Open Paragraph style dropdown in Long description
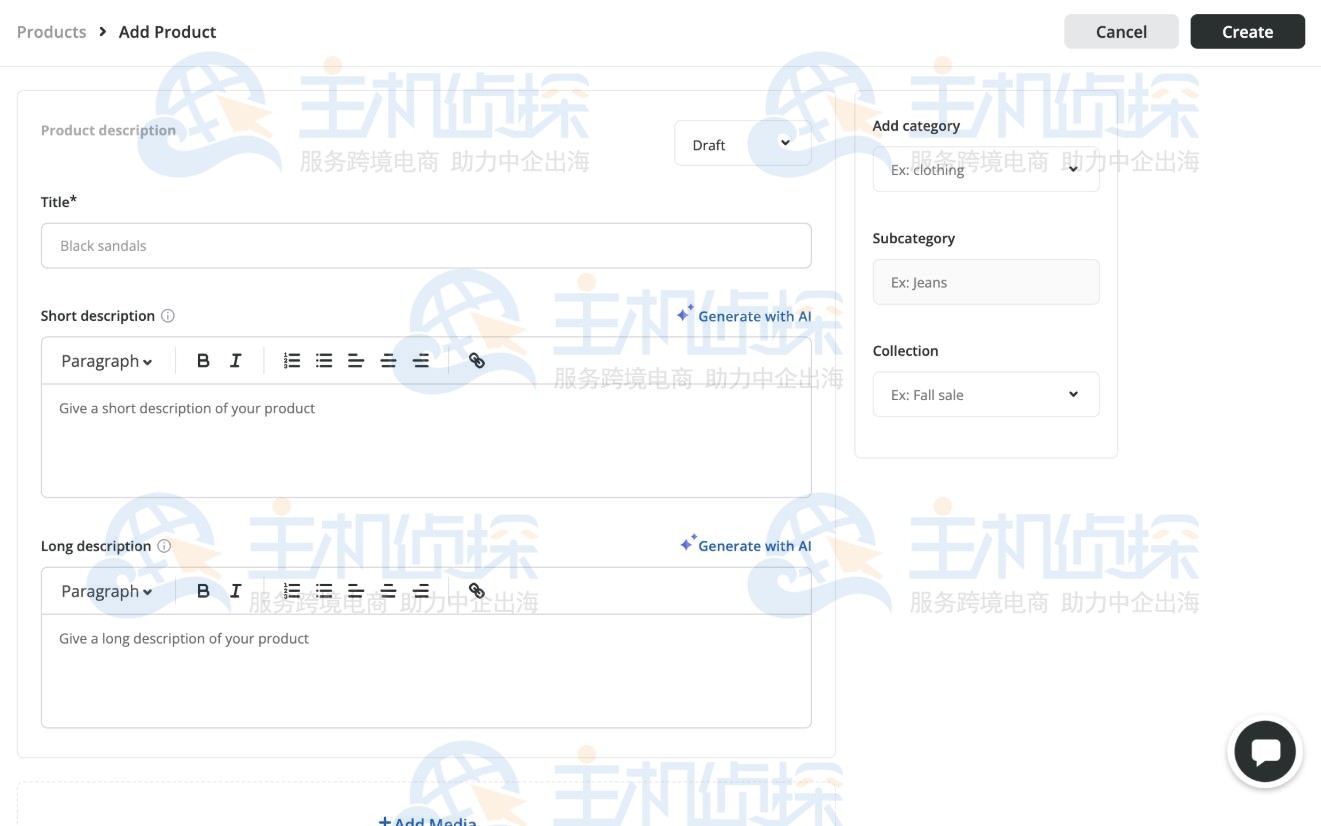The height and width of the screenshot is (826, 1321). click(107, 591)
